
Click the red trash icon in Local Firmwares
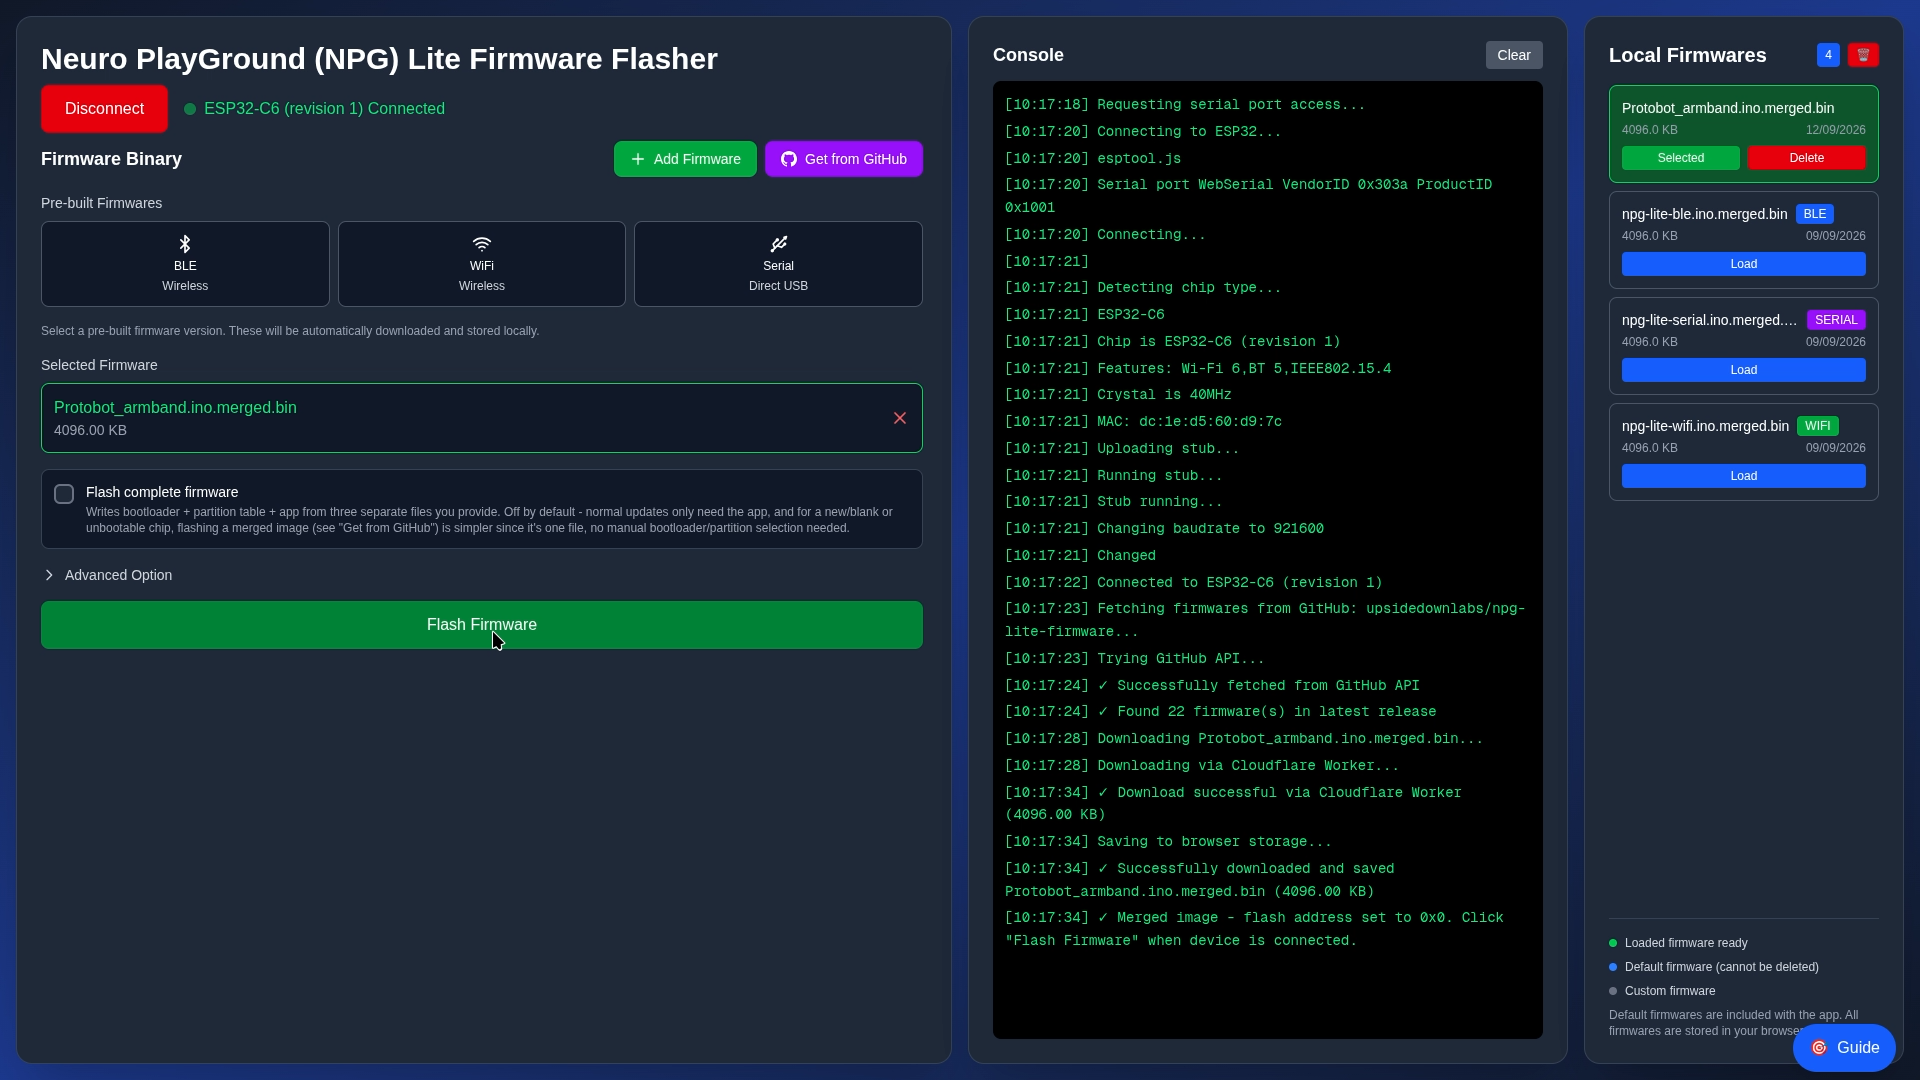click(x=1863, y=55)
